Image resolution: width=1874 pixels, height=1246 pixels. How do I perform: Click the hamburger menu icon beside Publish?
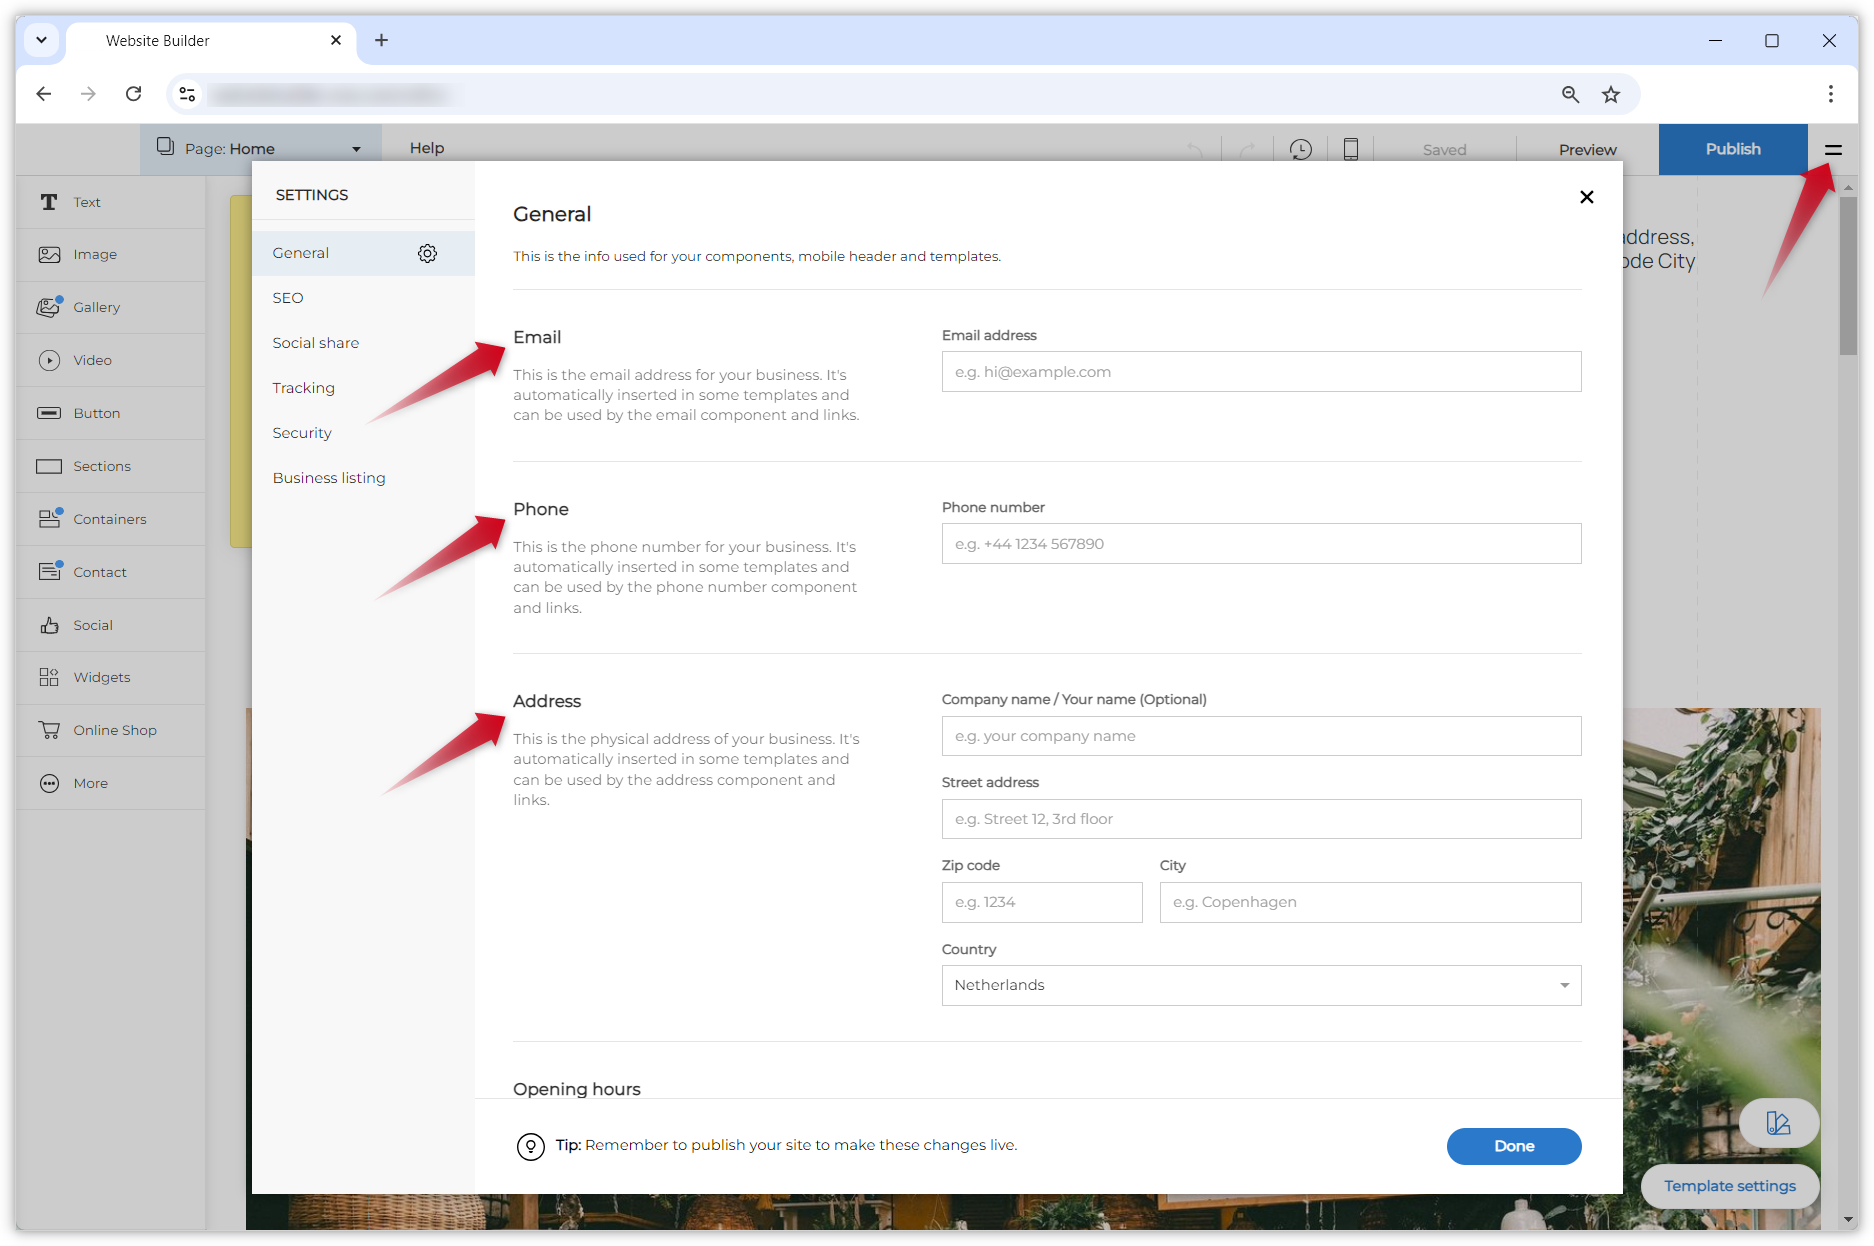(1833, 150)
